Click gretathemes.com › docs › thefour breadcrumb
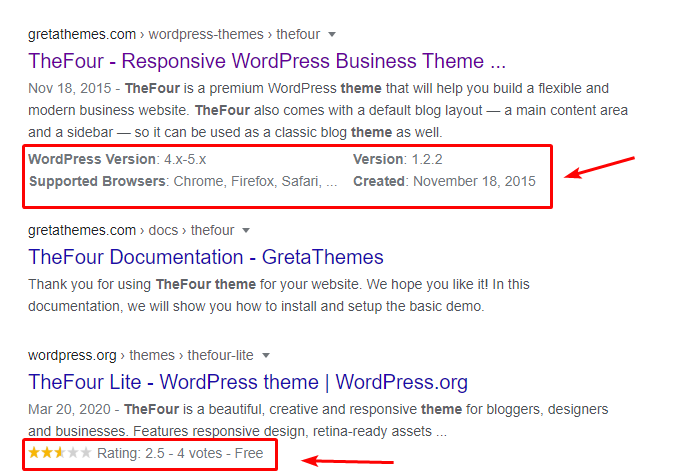Viewport: 688px width, 475px height. pos(131,230)
